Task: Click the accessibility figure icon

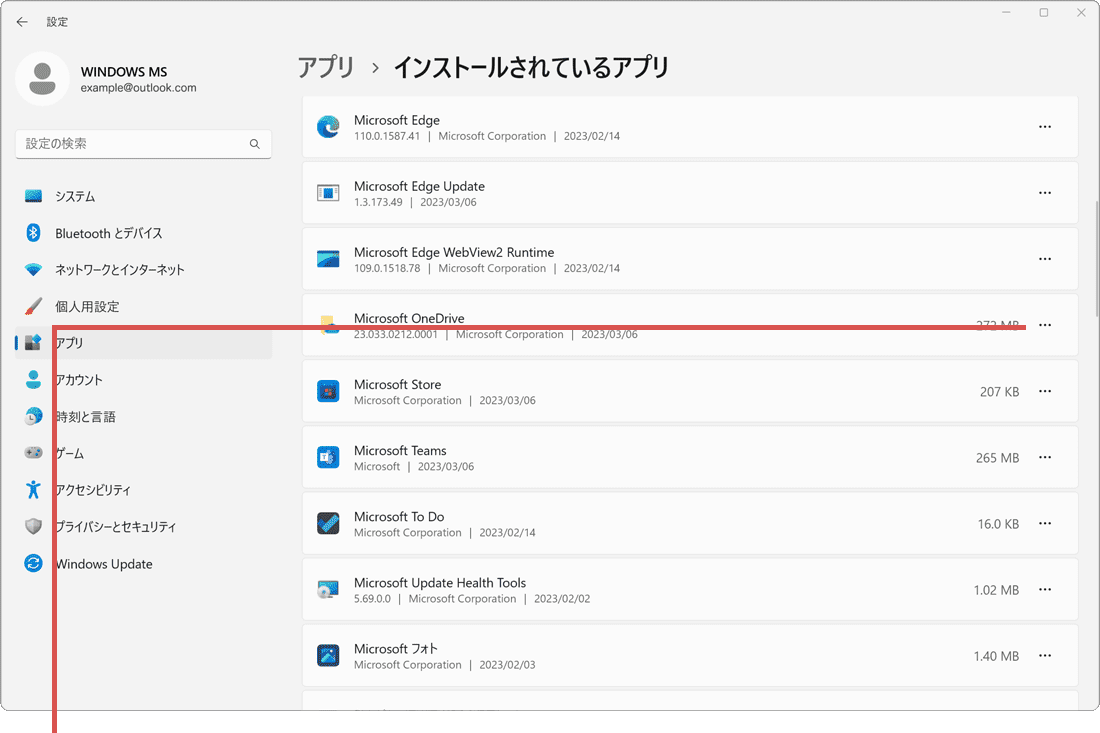Action: [33, 490]
